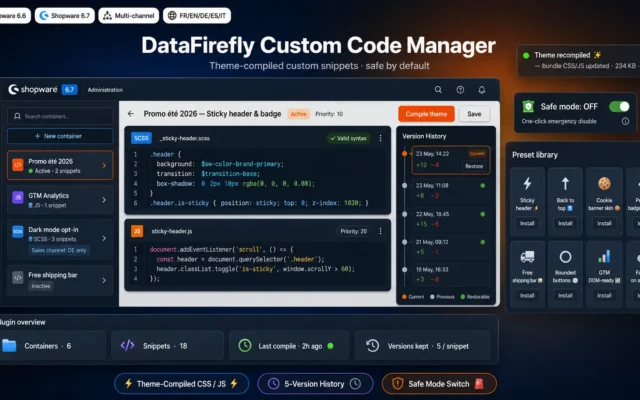The height and width of the screenshot is (400, 640).
Task: Click into the Search containers field
Action: (x=60, y=116)
